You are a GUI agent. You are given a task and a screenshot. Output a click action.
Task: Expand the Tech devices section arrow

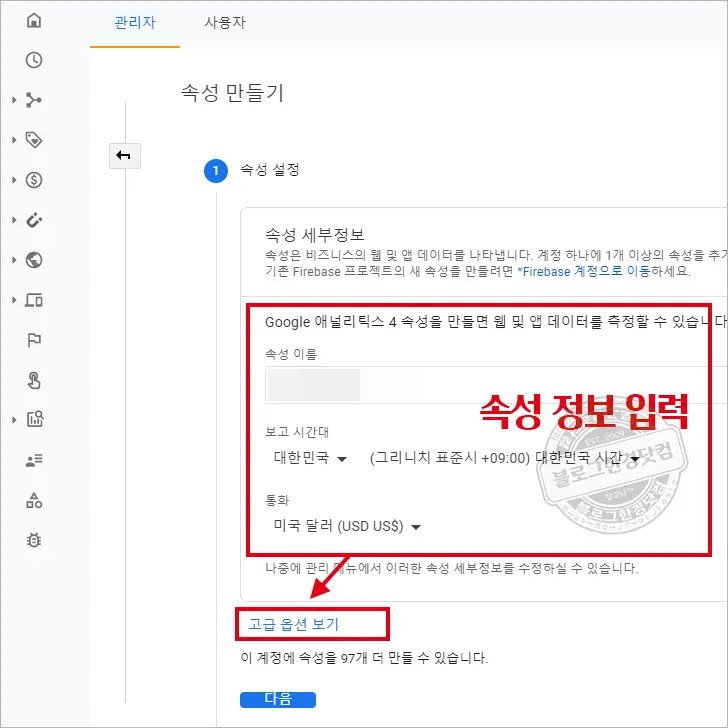tap(14, 300)
